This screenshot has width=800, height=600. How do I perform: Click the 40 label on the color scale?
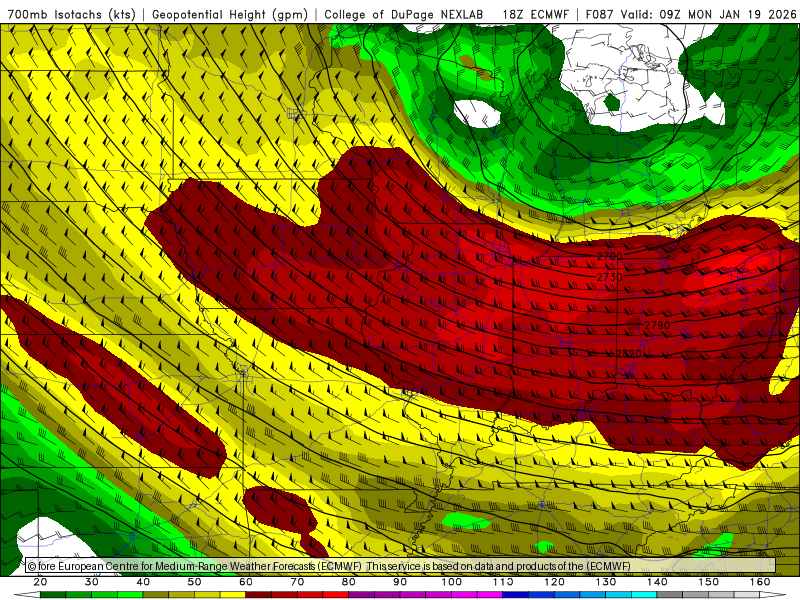coord(143,582)
